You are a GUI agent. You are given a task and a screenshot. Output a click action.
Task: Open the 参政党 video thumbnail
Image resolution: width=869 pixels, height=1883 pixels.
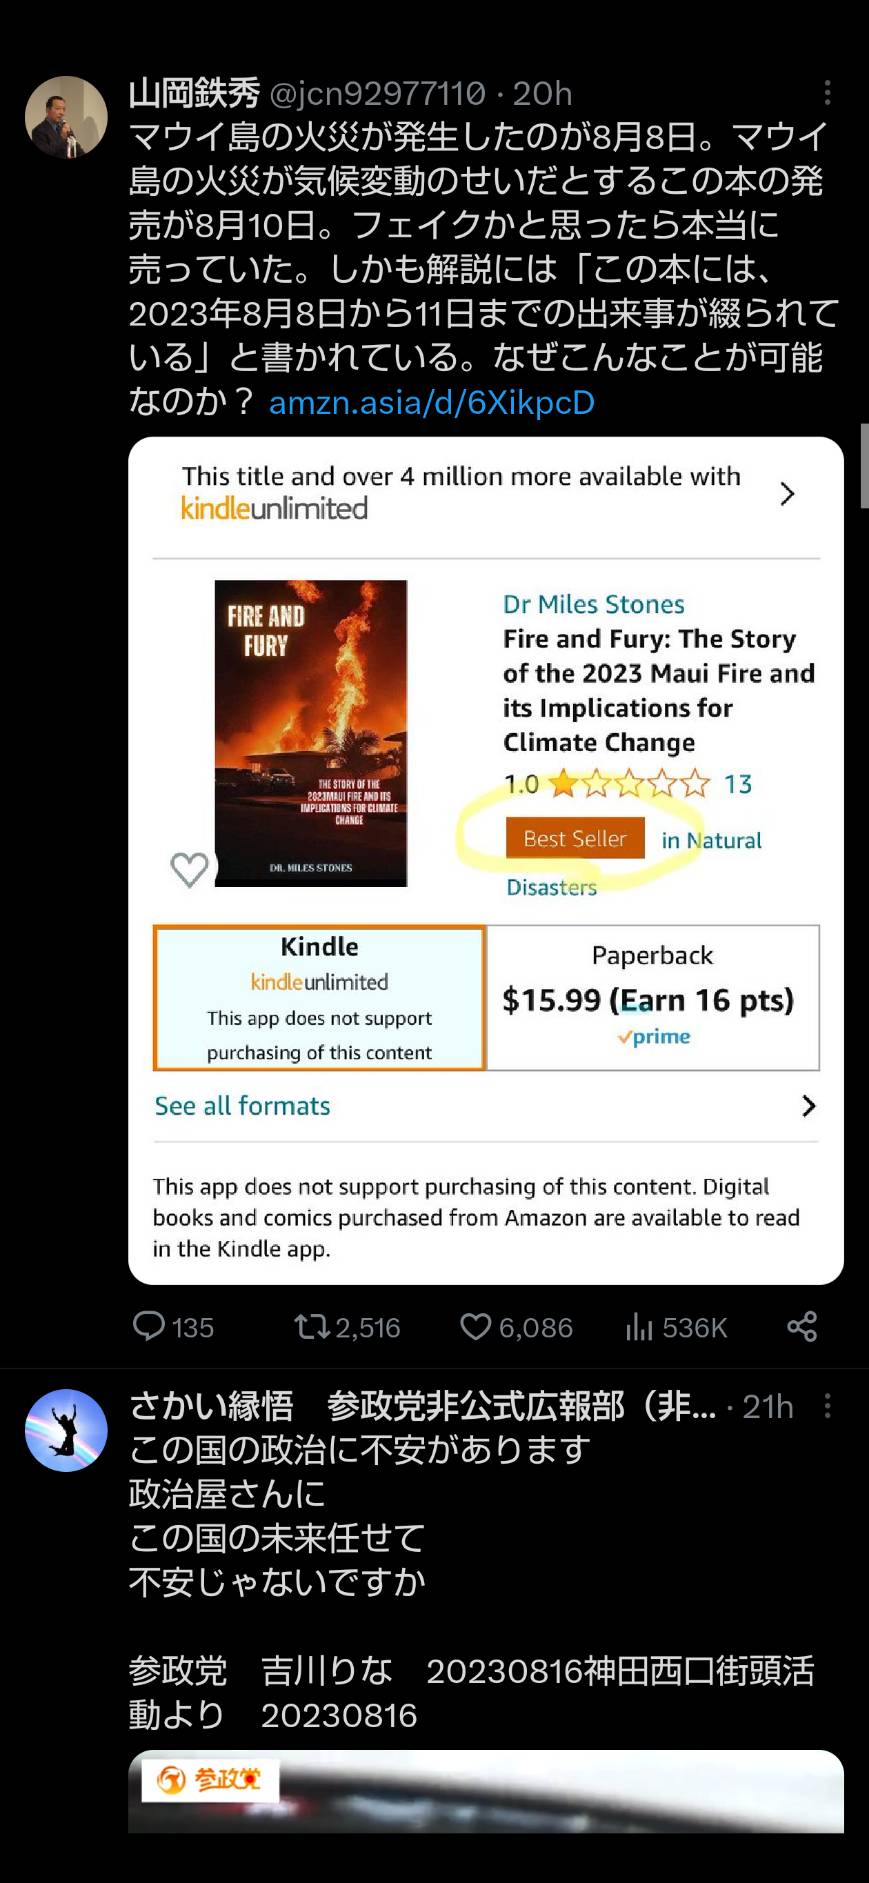pyautogui.click(x=486, y=1791)
